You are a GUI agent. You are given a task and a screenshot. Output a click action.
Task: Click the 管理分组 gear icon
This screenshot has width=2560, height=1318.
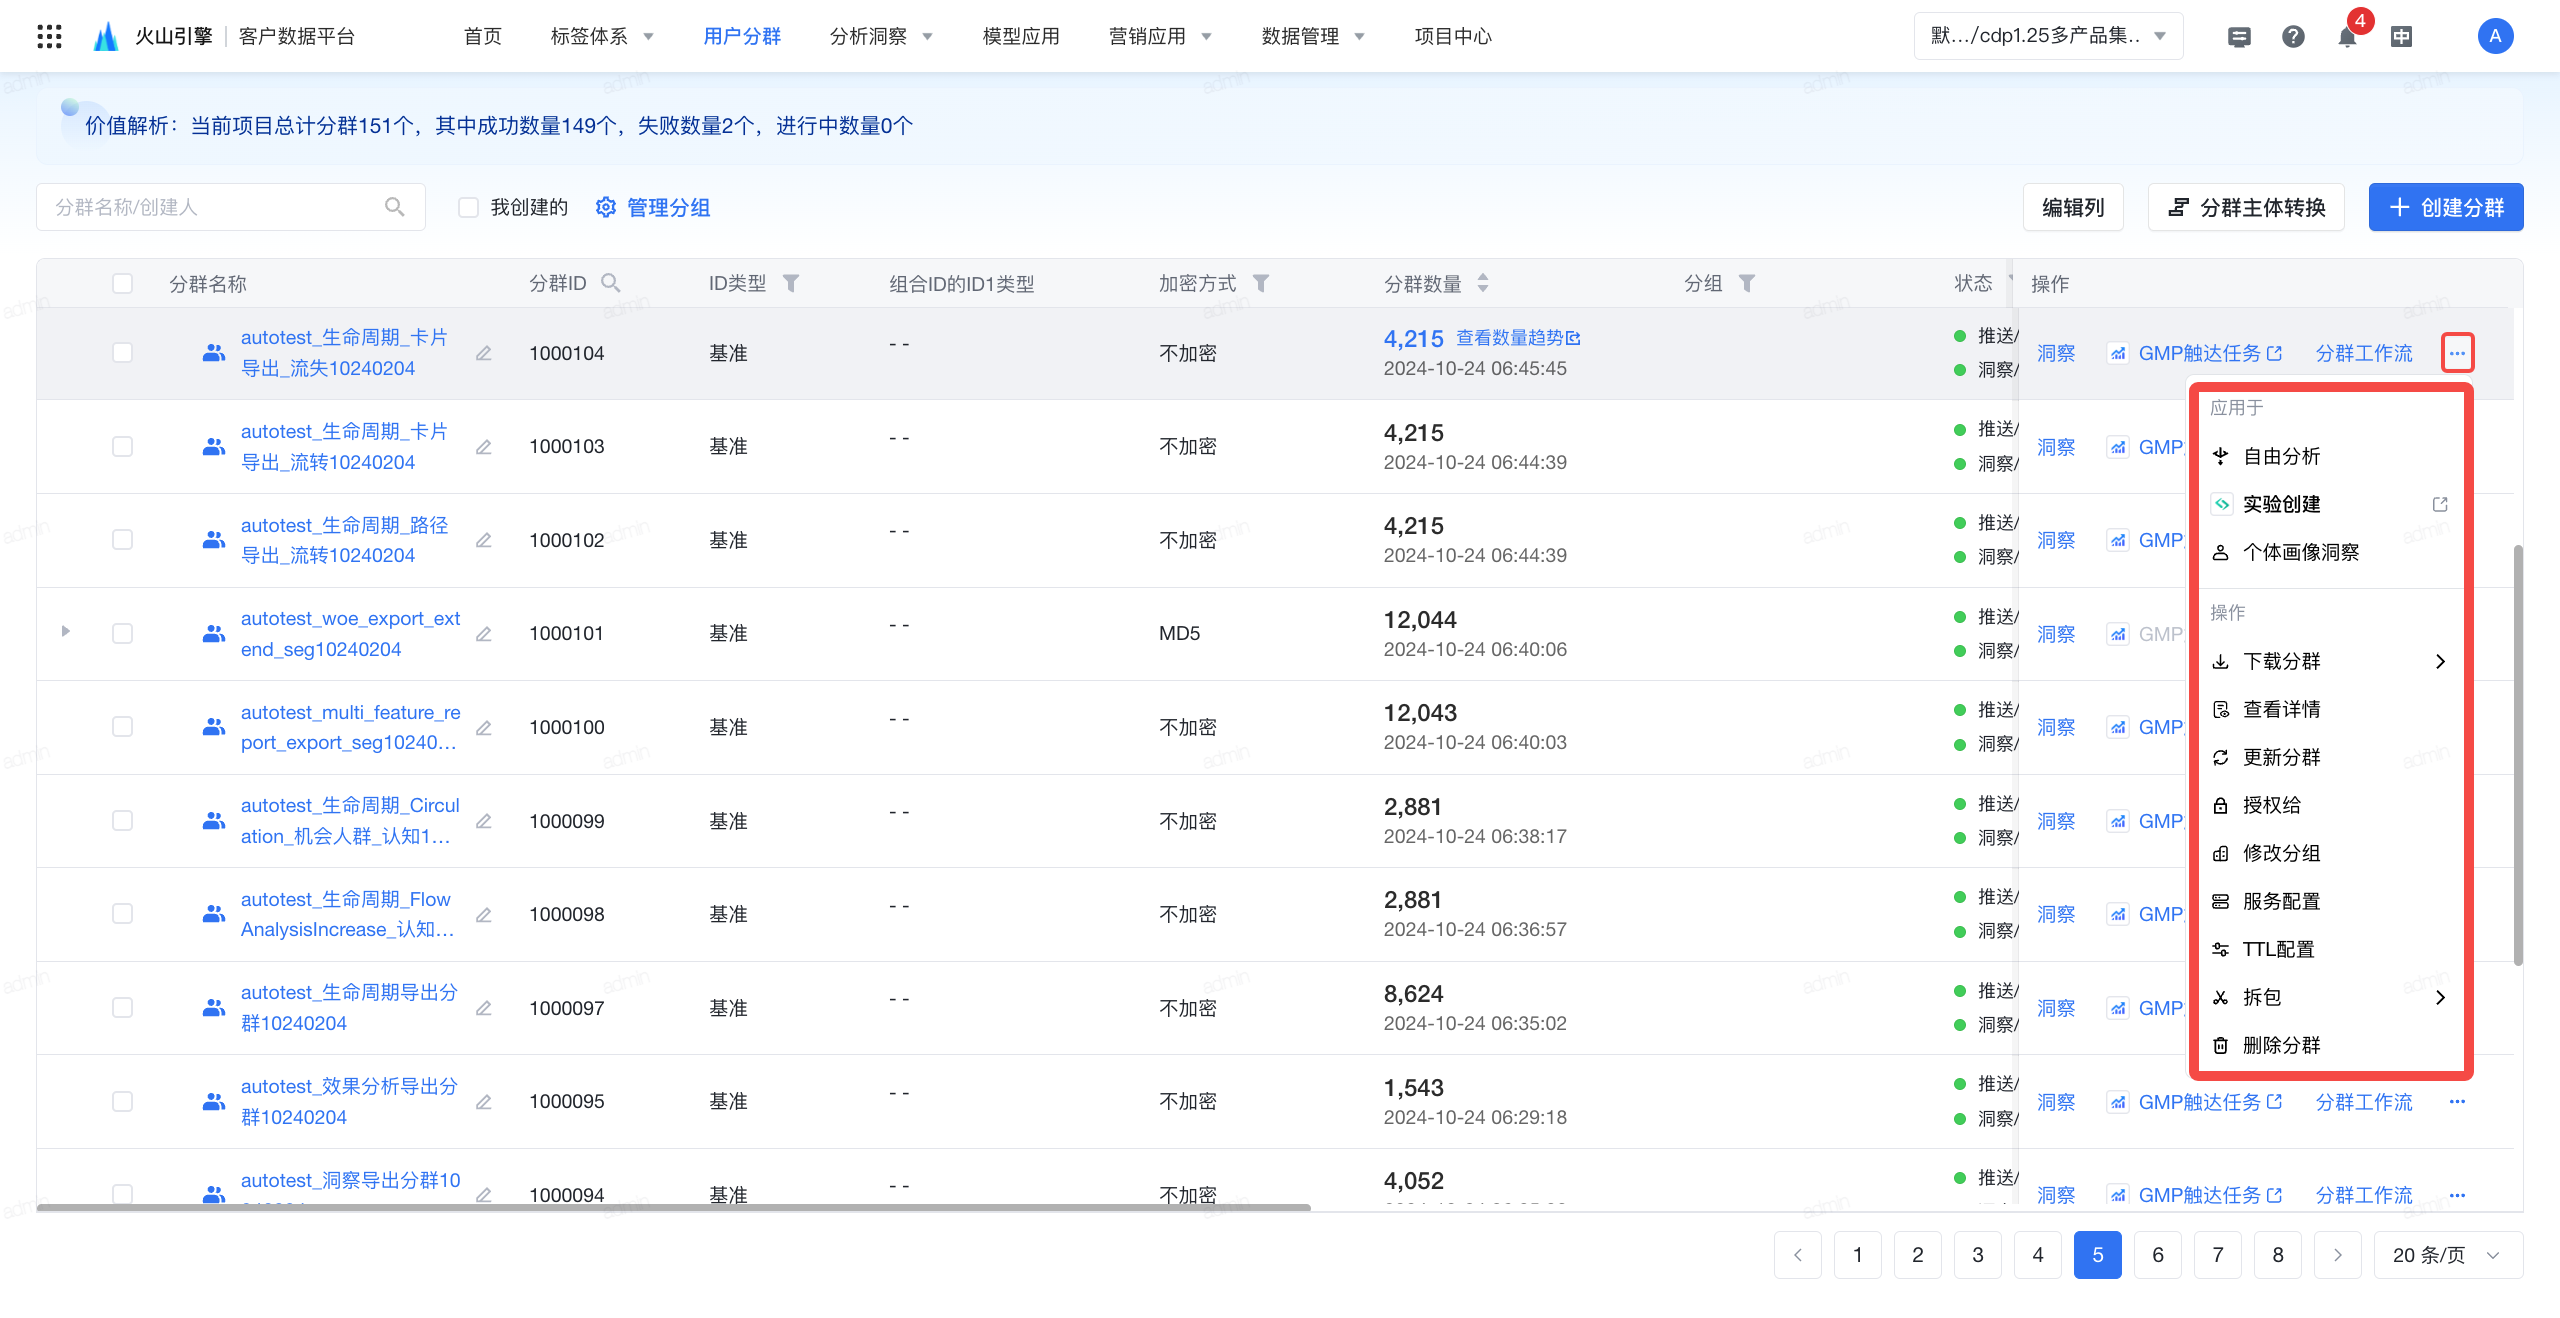(605, 207)
